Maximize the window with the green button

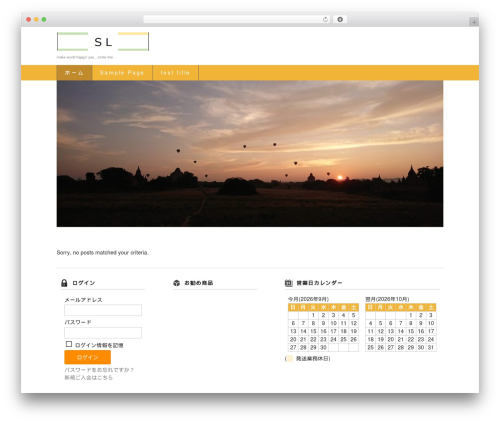[x=44, y=20]
